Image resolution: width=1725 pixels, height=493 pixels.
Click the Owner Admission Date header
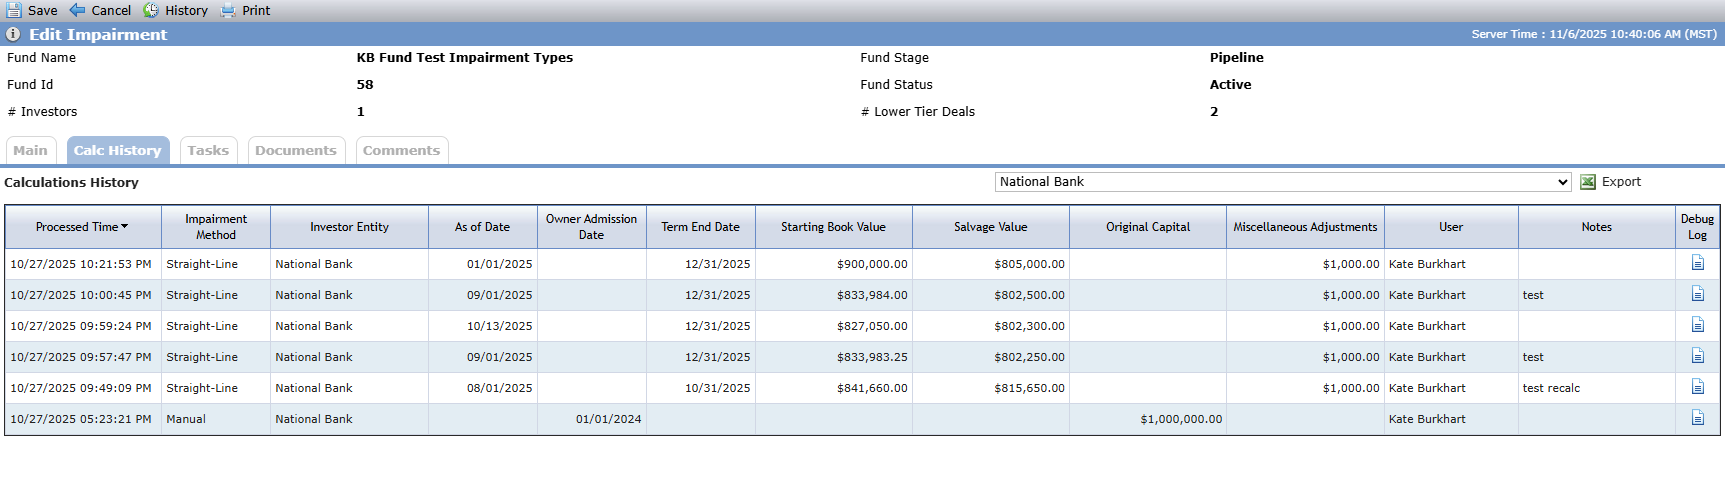click(x=592, y=227)
